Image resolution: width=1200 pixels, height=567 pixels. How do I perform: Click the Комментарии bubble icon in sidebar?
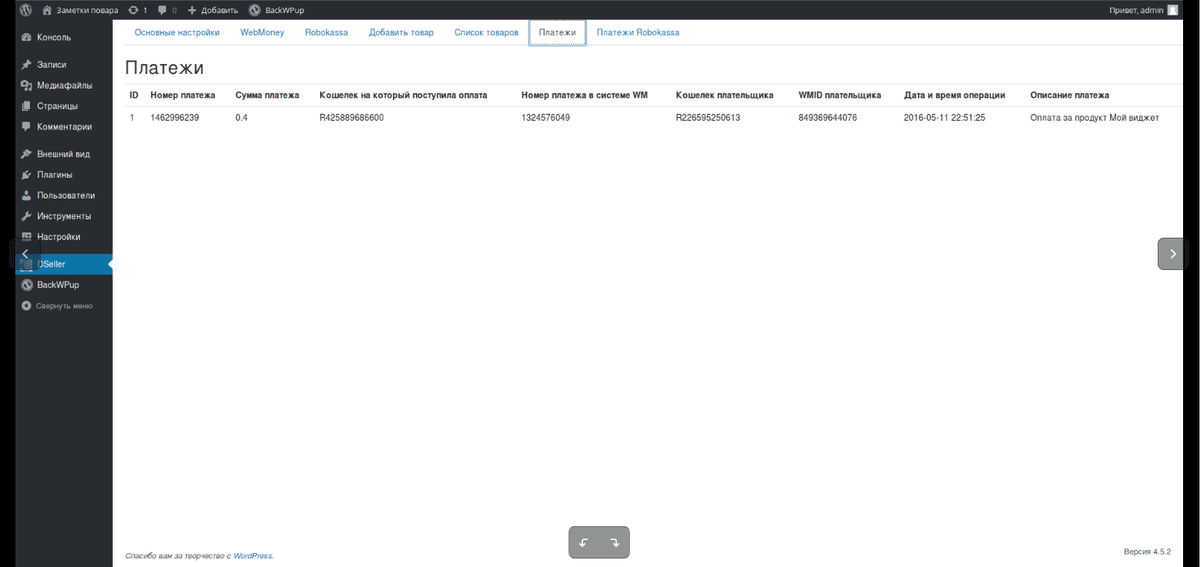point(26,127)
